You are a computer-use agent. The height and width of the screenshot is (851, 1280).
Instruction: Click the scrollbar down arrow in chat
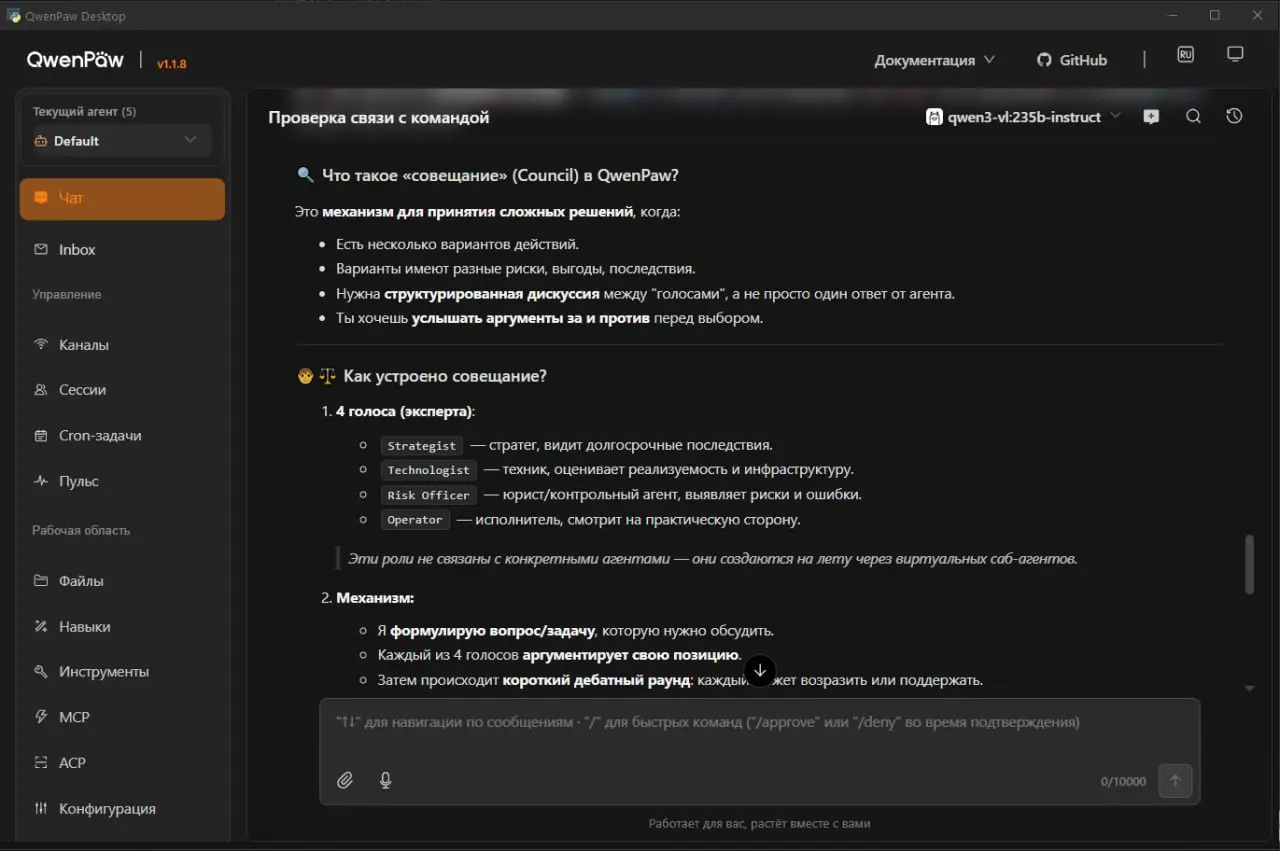1249,688
